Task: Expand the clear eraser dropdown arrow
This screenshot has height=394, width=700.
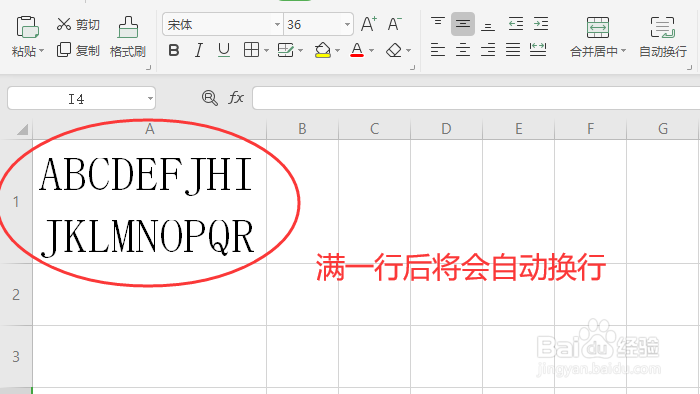Action: click(x=408, y=51)
